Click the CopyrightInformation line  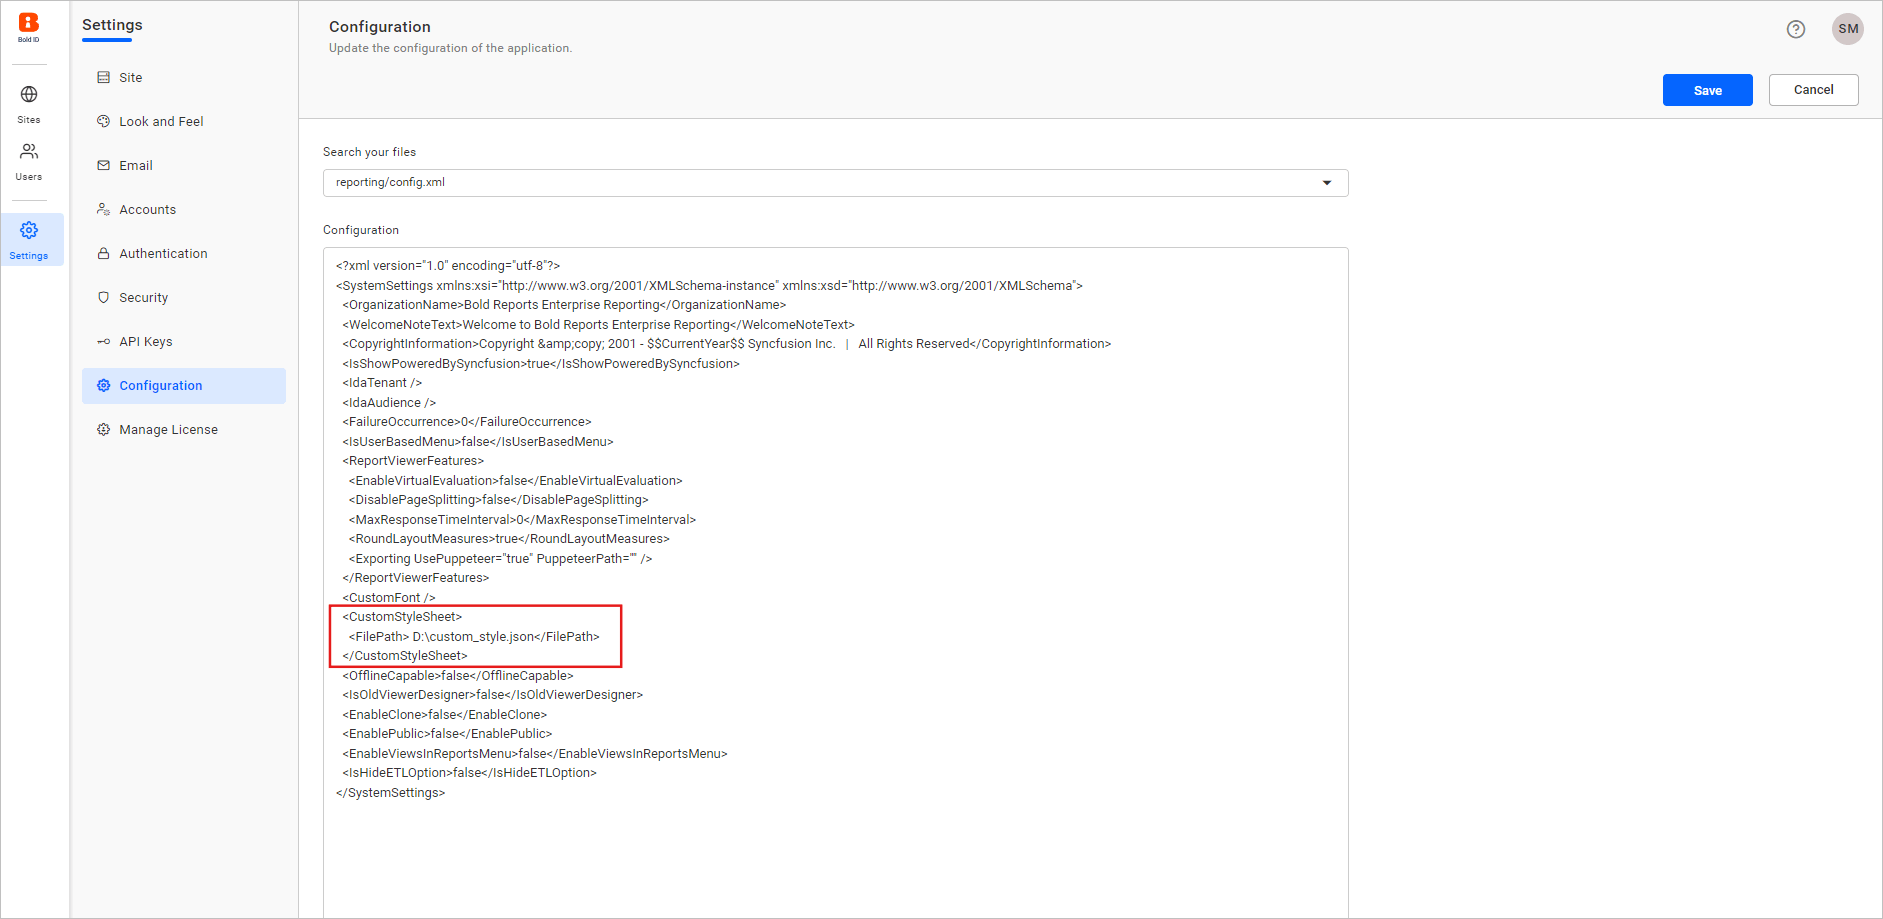pos(727,344)
